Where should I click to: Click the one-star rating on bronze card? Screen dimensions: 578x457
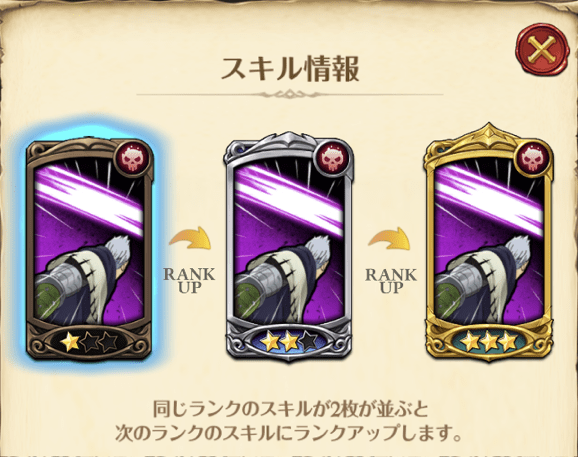(89, 342)
